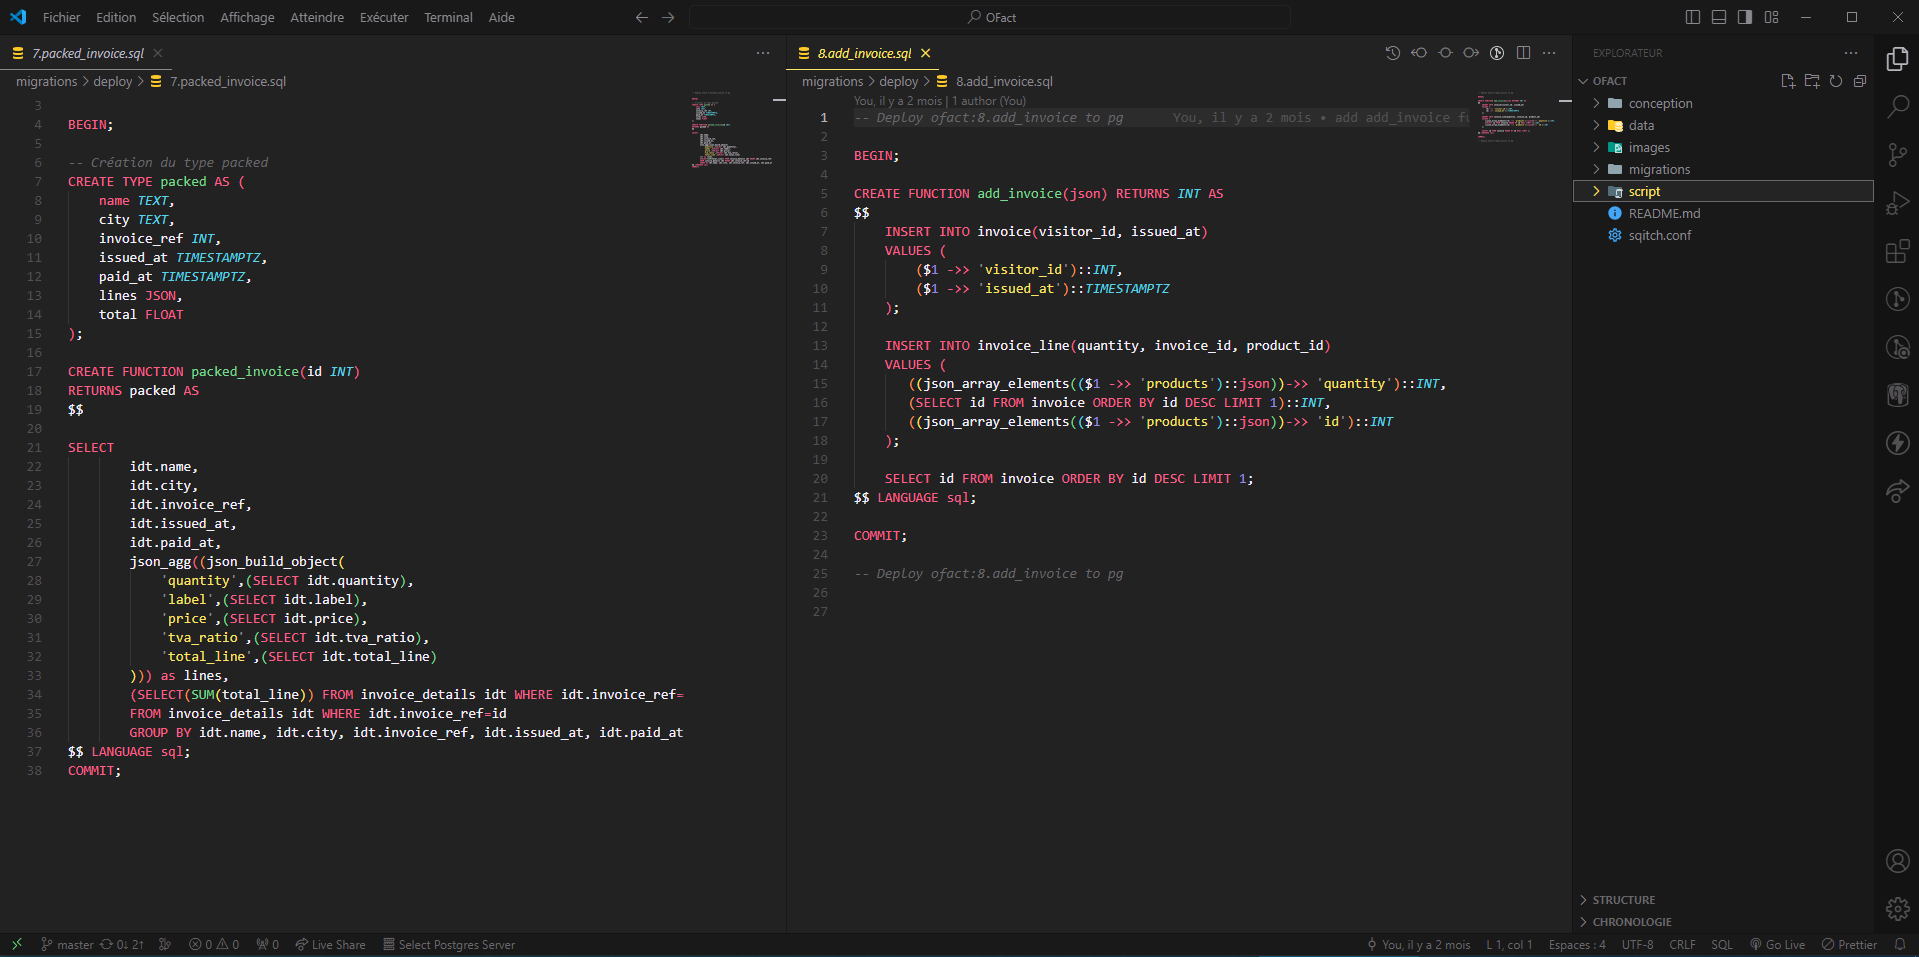
Task: Click the Search magnifier icon
Action: click(1897, 106)
